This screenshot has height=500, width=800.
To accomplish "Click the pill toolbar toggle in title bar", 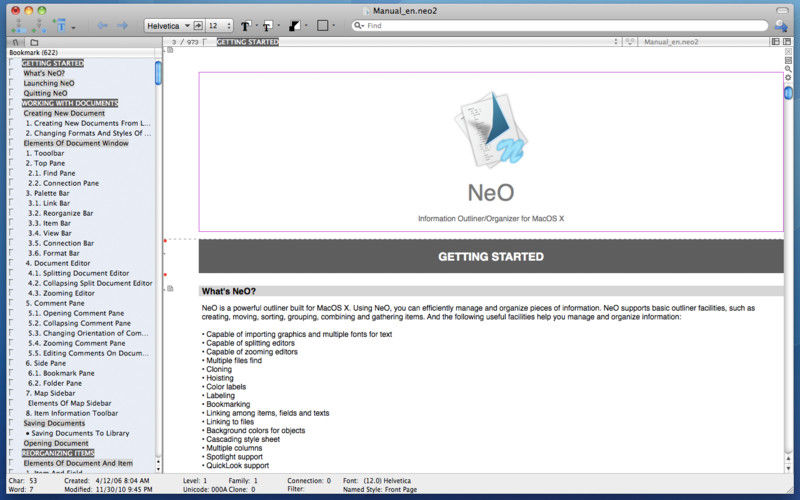I will pyautogui.click(x=782, y=10).
